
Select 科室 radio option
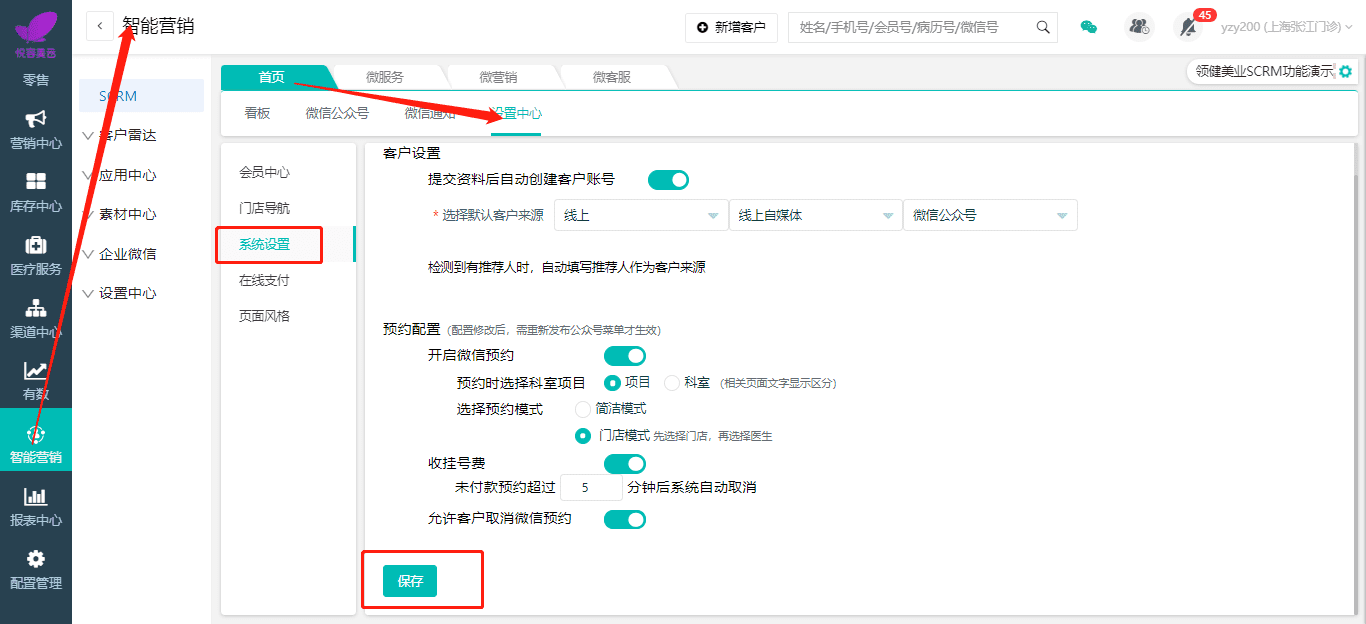(672, 383)
